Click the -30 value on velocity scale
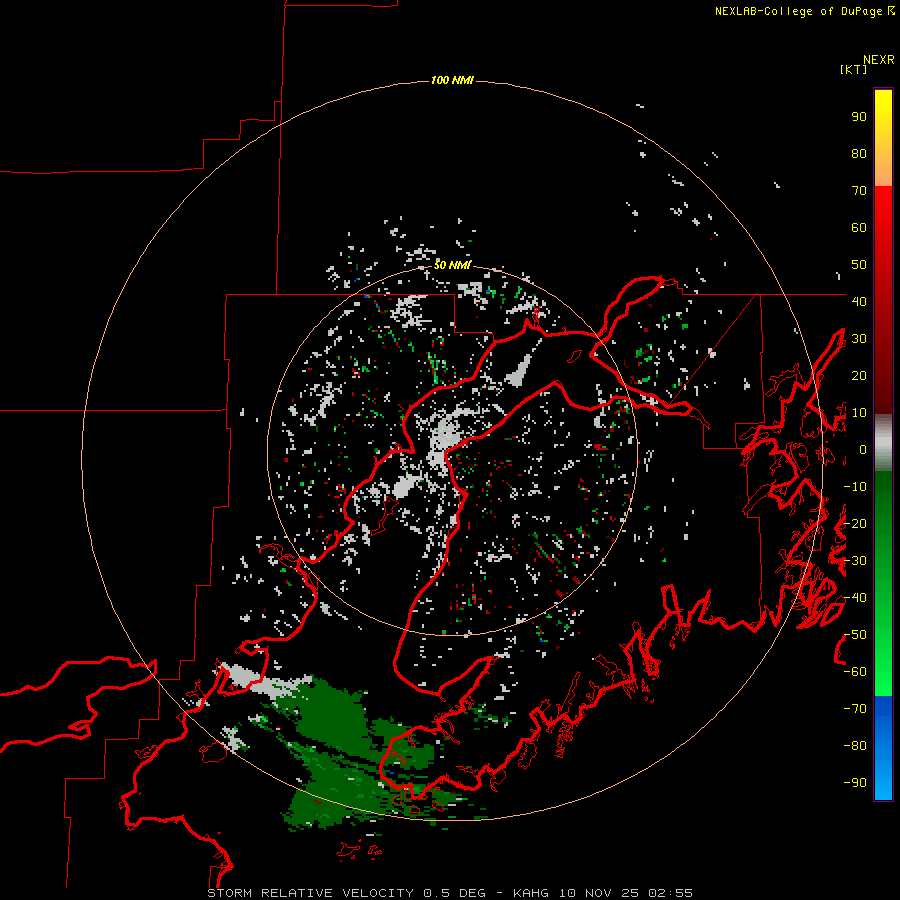 [855, 561]
